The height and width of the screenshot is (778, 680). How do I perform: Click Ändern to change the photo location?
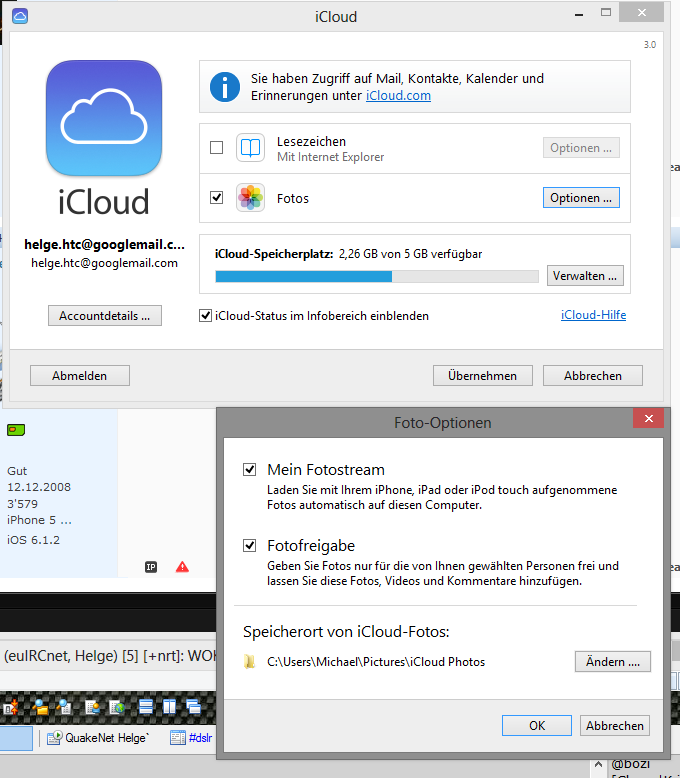coord(612,661)
